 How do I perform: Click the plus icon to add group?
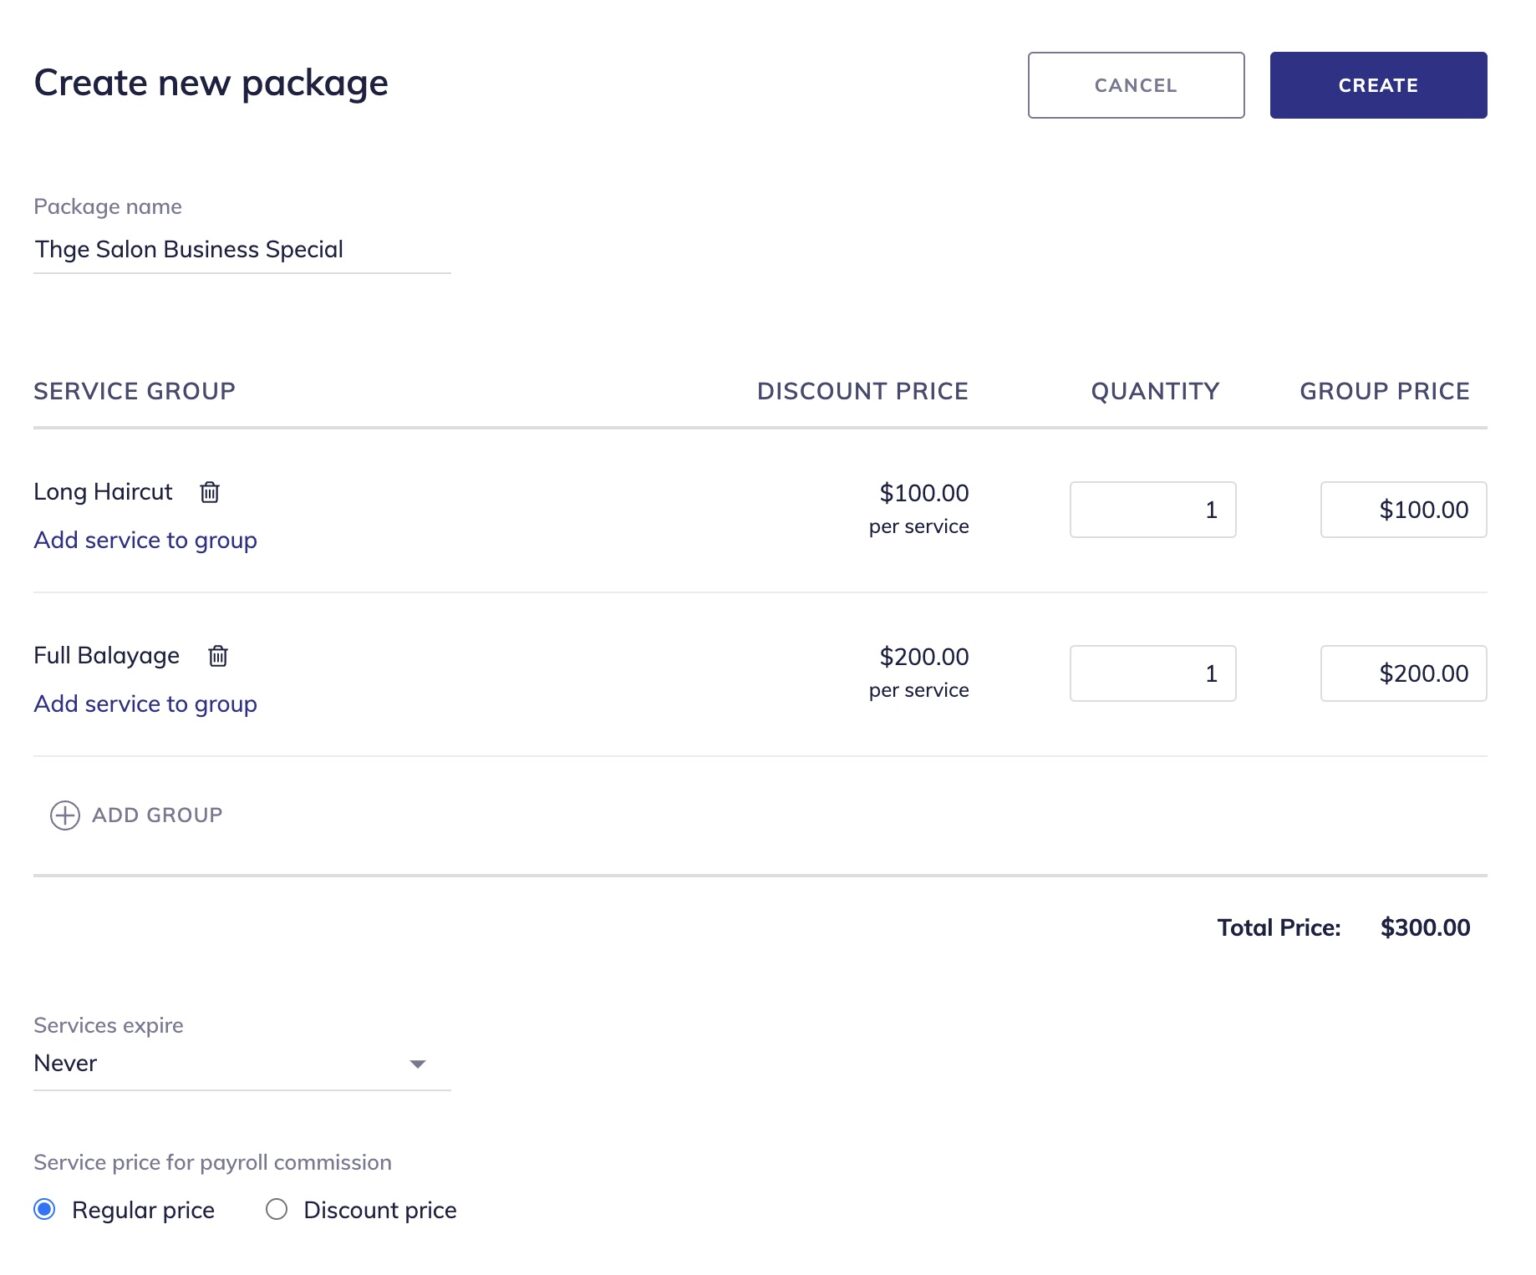pyautogui.click(x=65, y=816)
